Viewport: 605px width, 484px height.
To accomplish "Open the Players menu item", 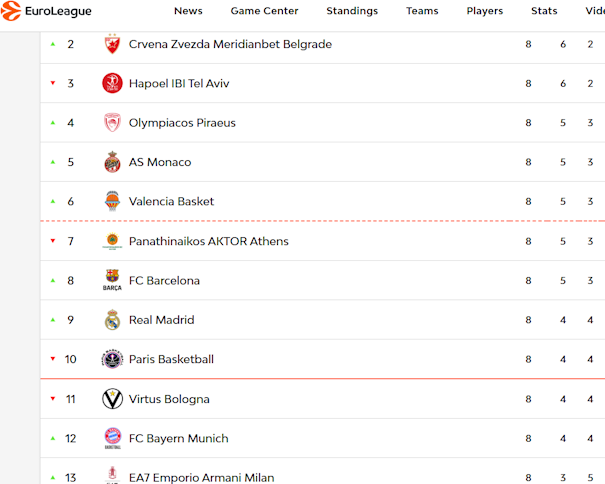I will tap(485, 11).
